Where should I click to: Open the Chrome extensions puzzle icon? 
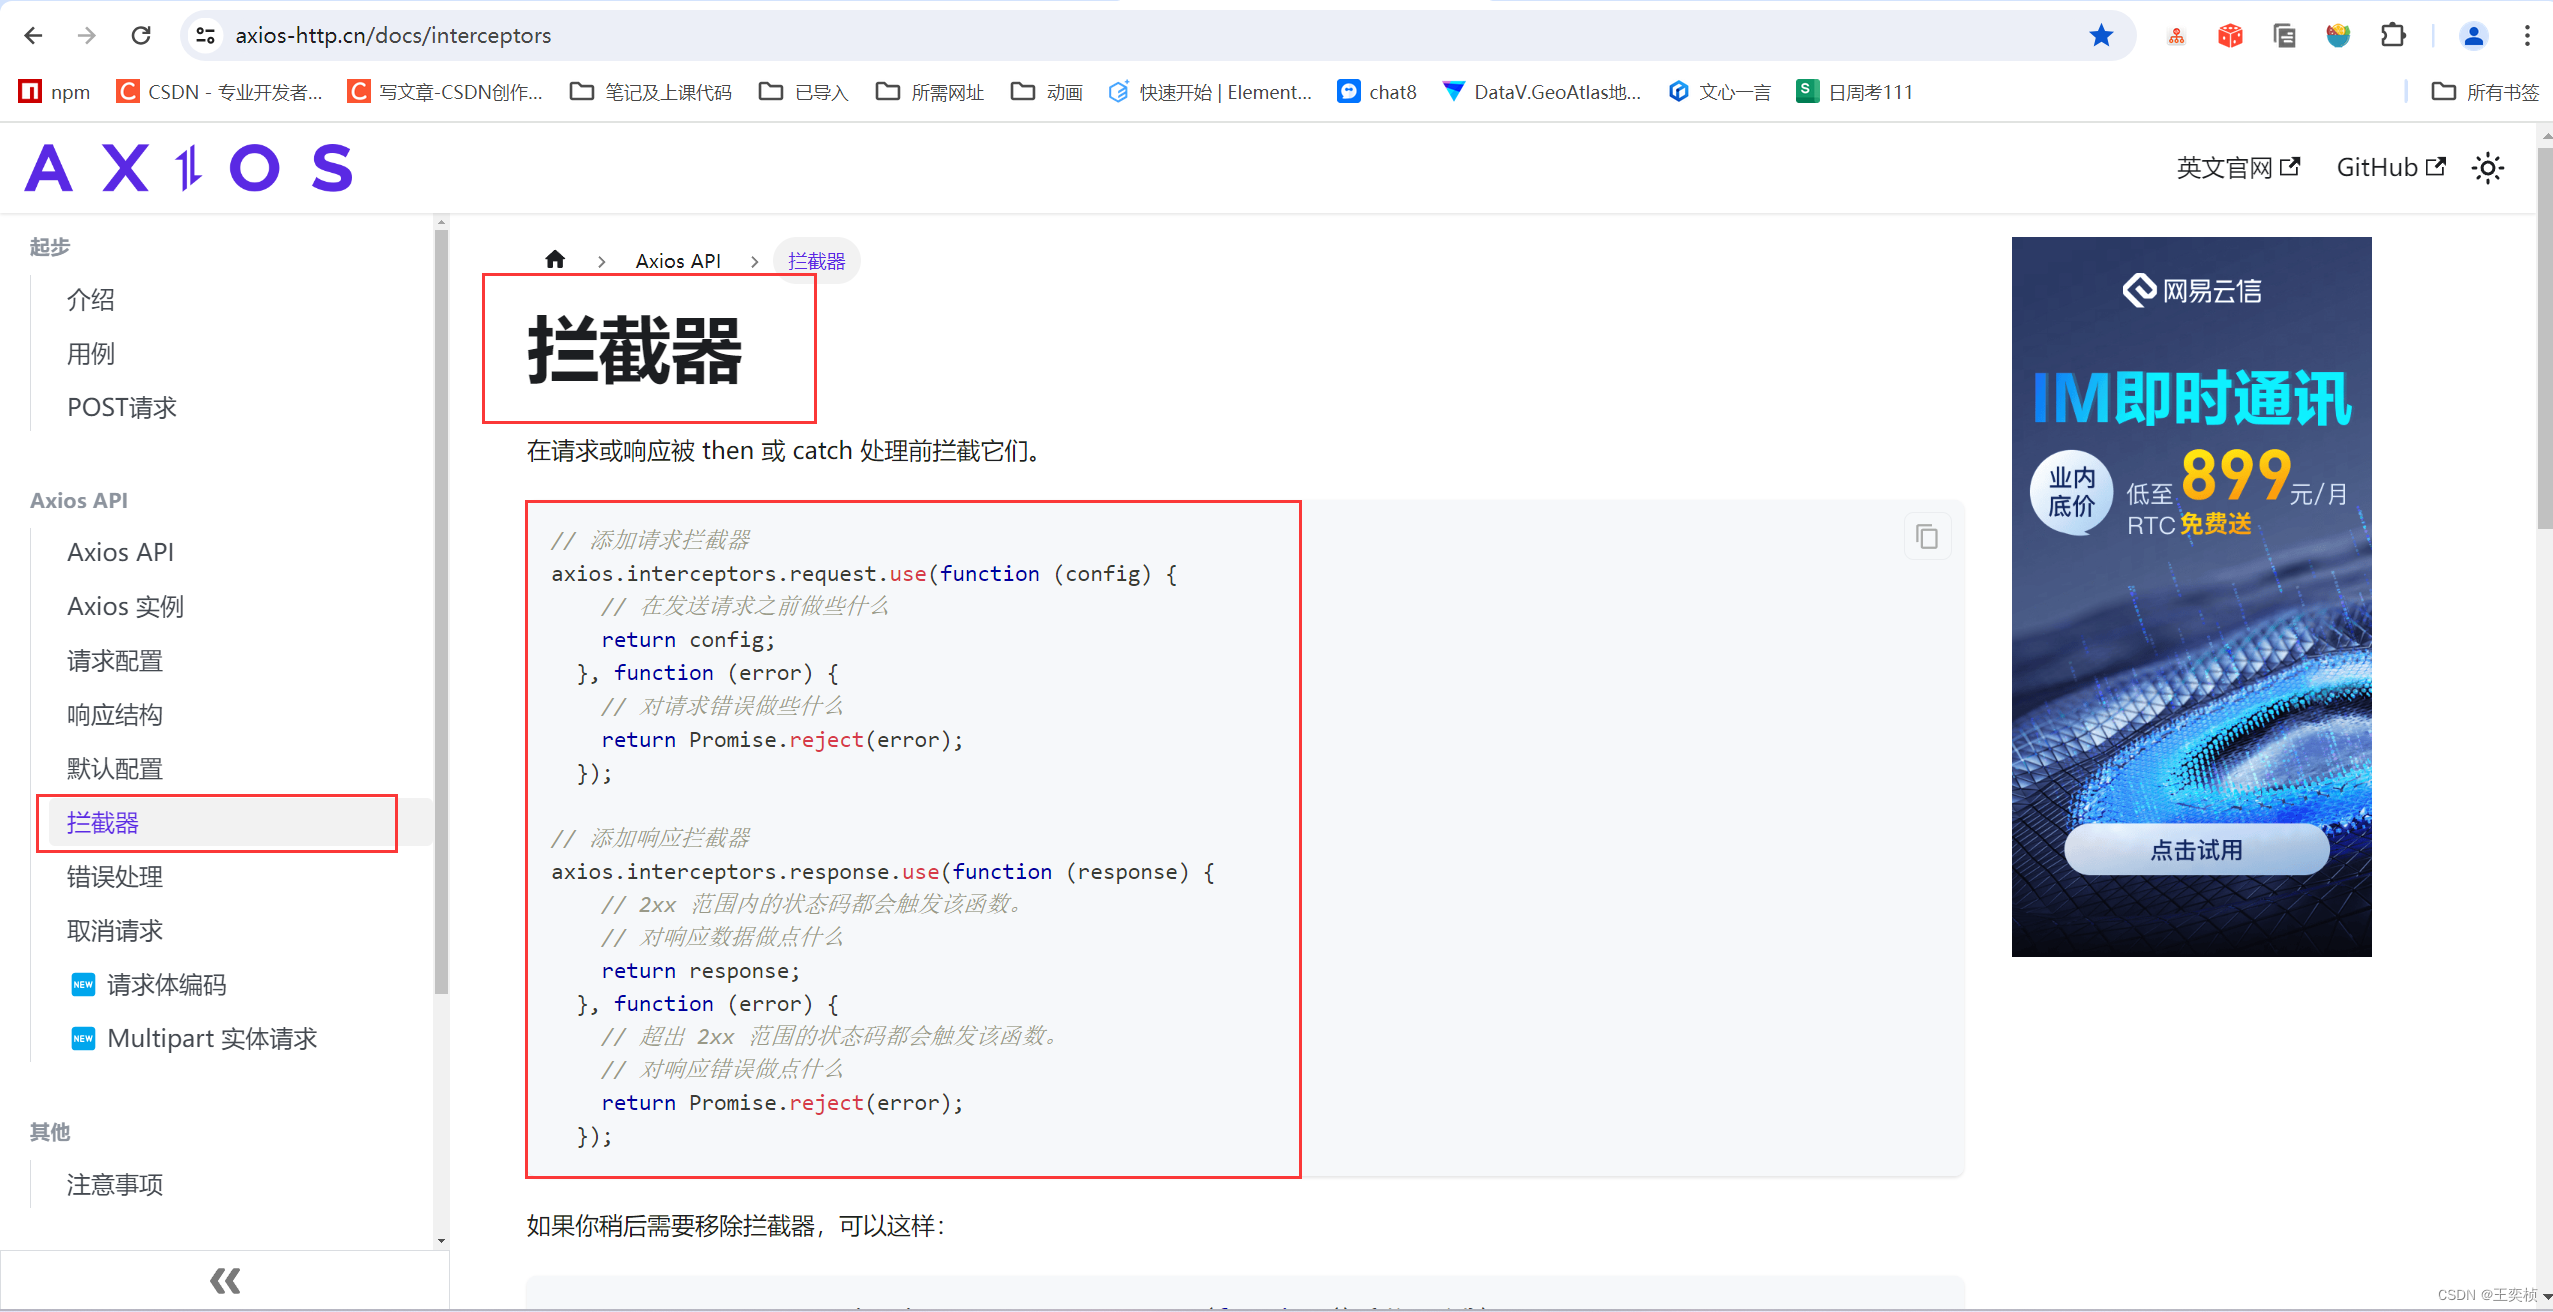coord(2392,35)
